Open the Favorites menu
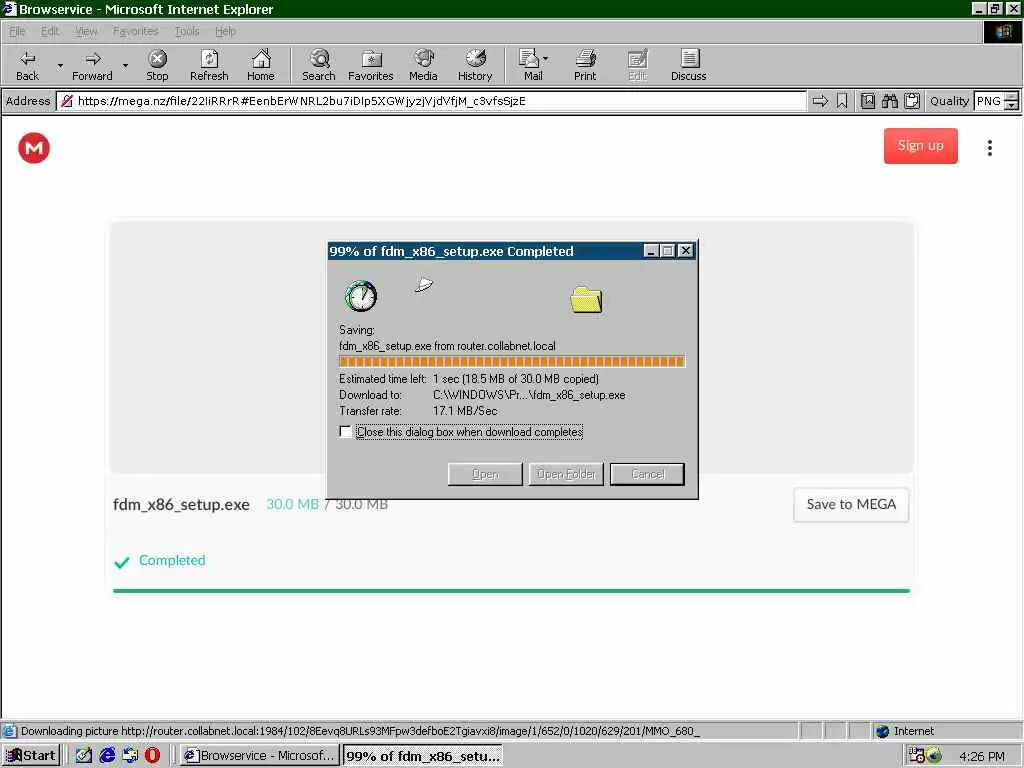Screen dimensions: 1024x768 (135, 31)
